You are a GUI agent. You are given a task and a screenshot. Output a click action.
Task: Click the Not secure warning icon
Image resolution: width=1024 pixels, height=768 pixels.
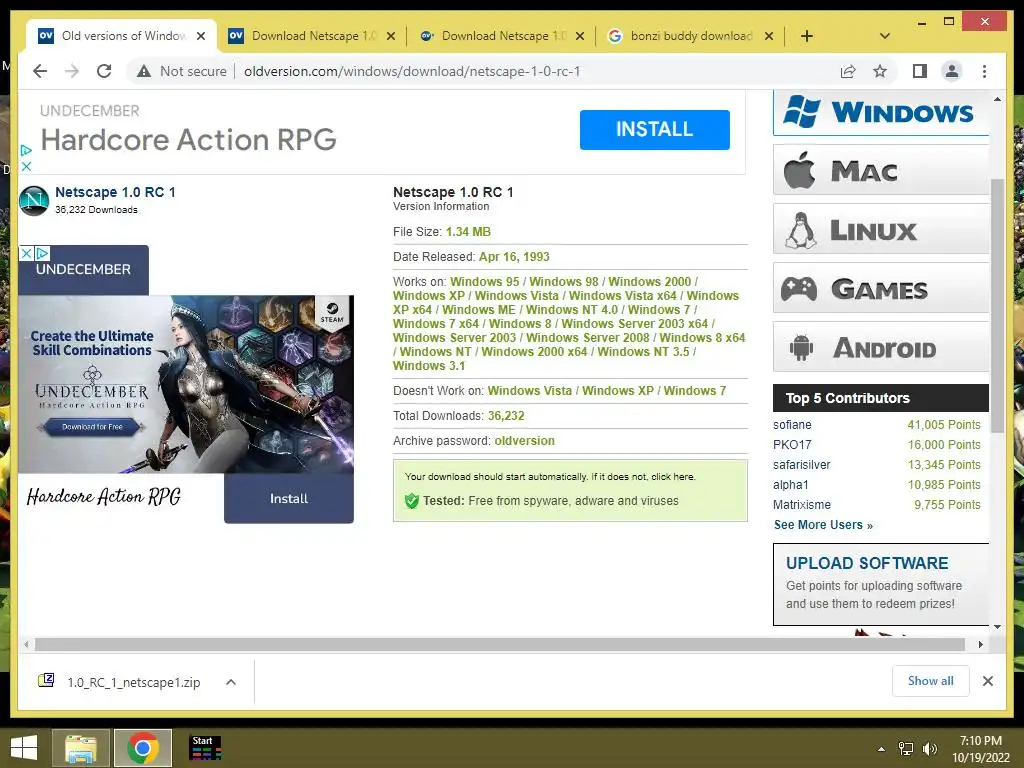(x=144, y=71)
